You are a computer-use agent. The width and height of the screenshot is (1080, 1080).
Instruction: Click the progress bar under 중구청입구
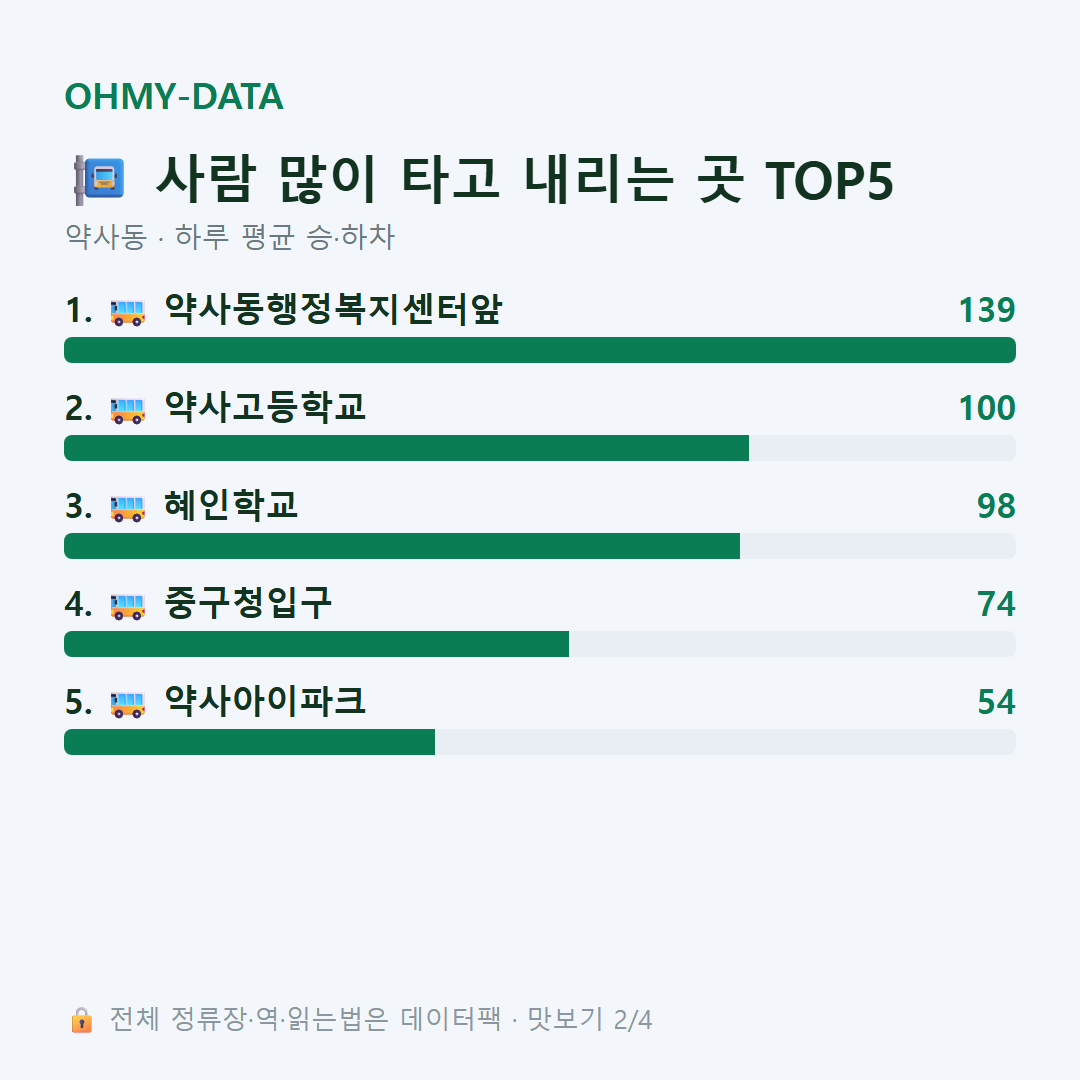click(x=540, y=644)
